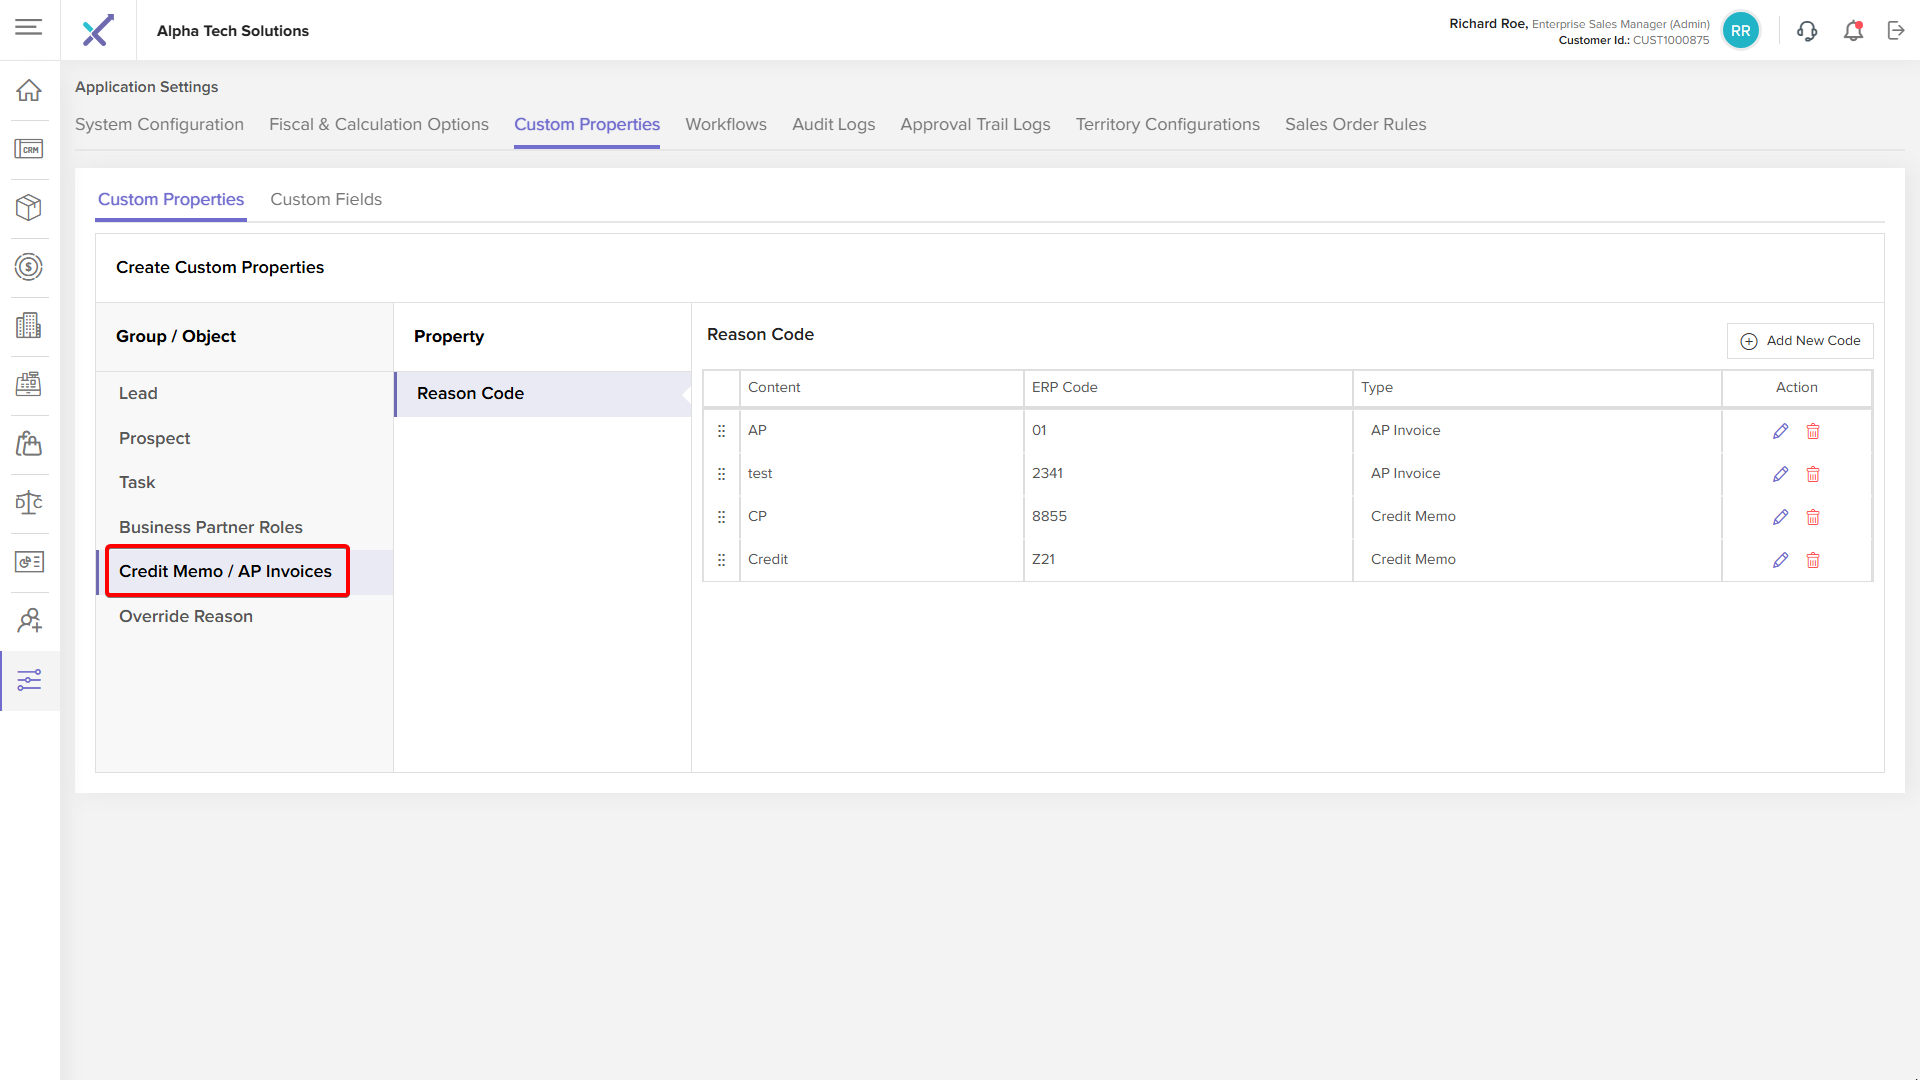Open the hamburger menu icon
This screenshot has width=1920, height=1080.
tap(29, 27)
